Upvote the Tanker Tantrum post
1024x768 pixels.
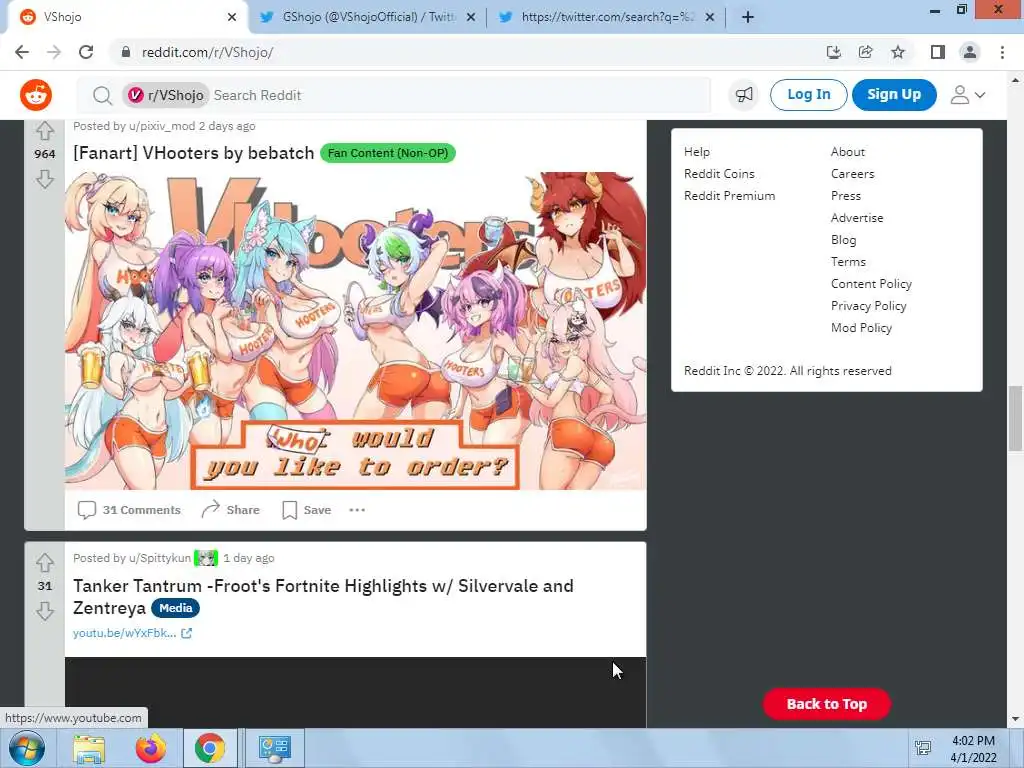click(44, 562)
